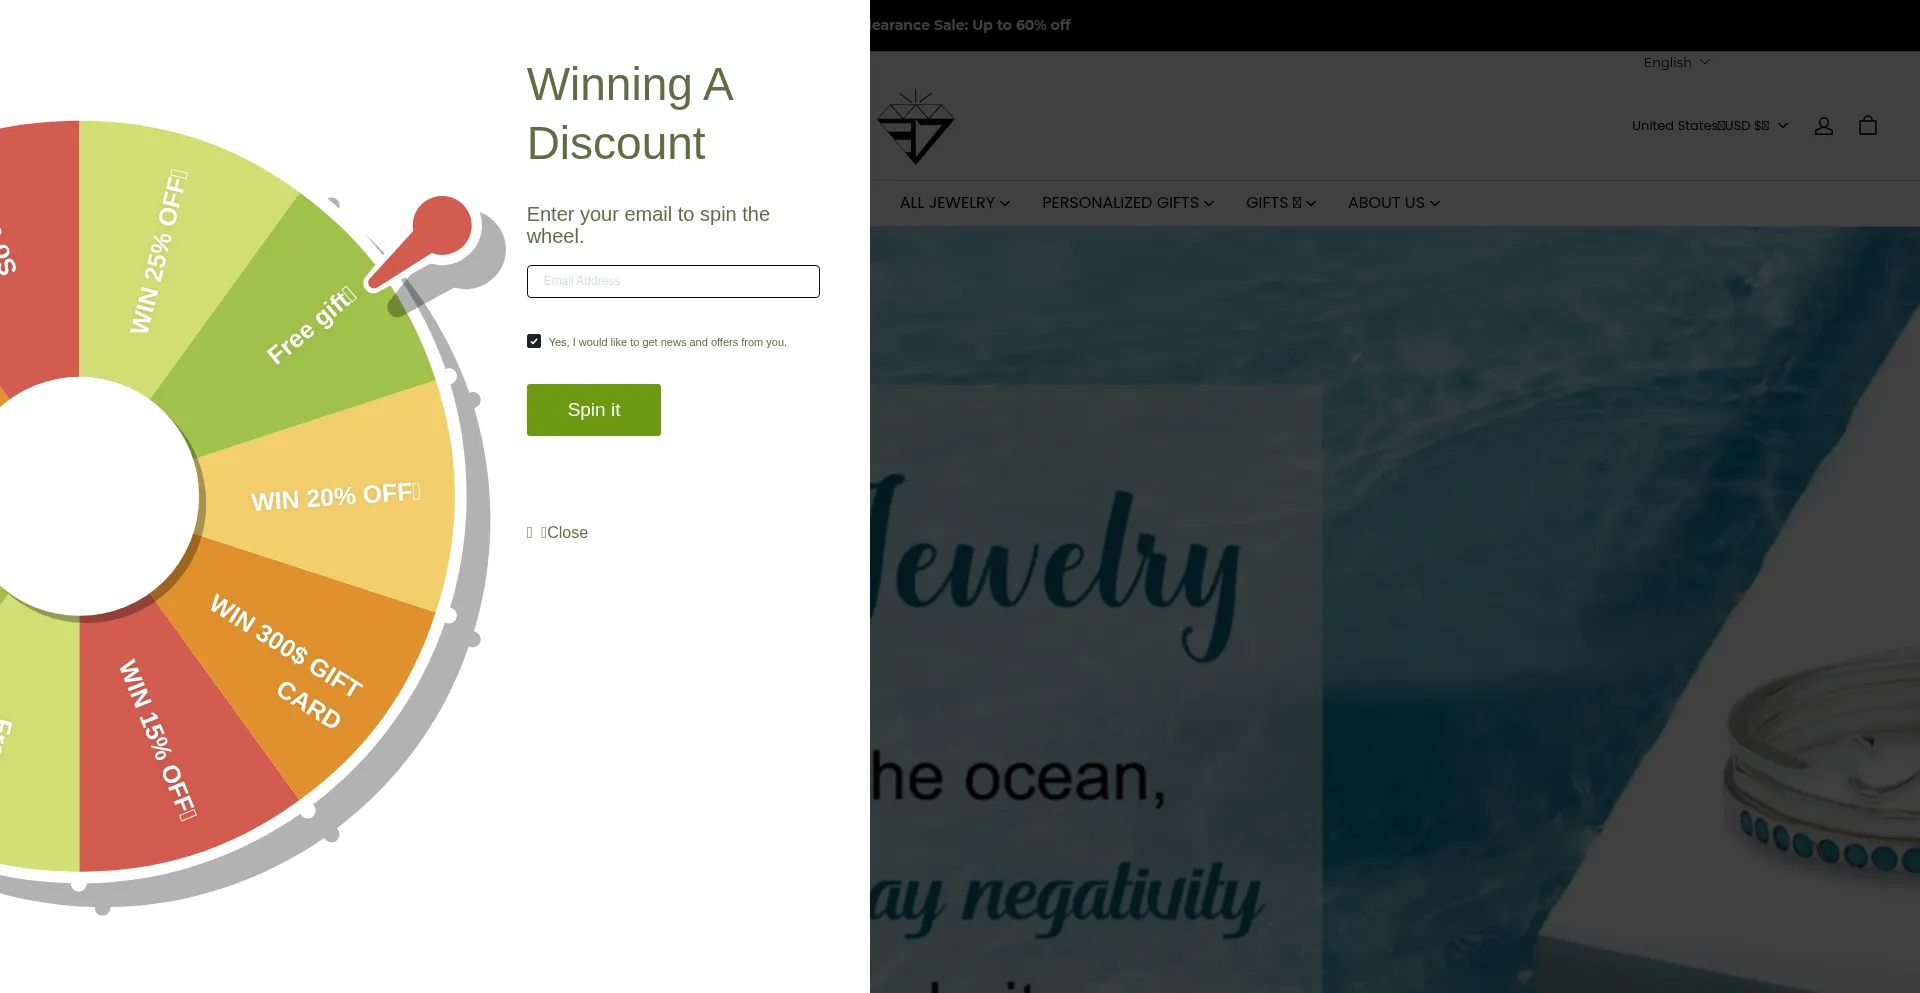Click the Clearance Sale announcement banner
The image size is (1920, 993).
click(x=970, y=25)
